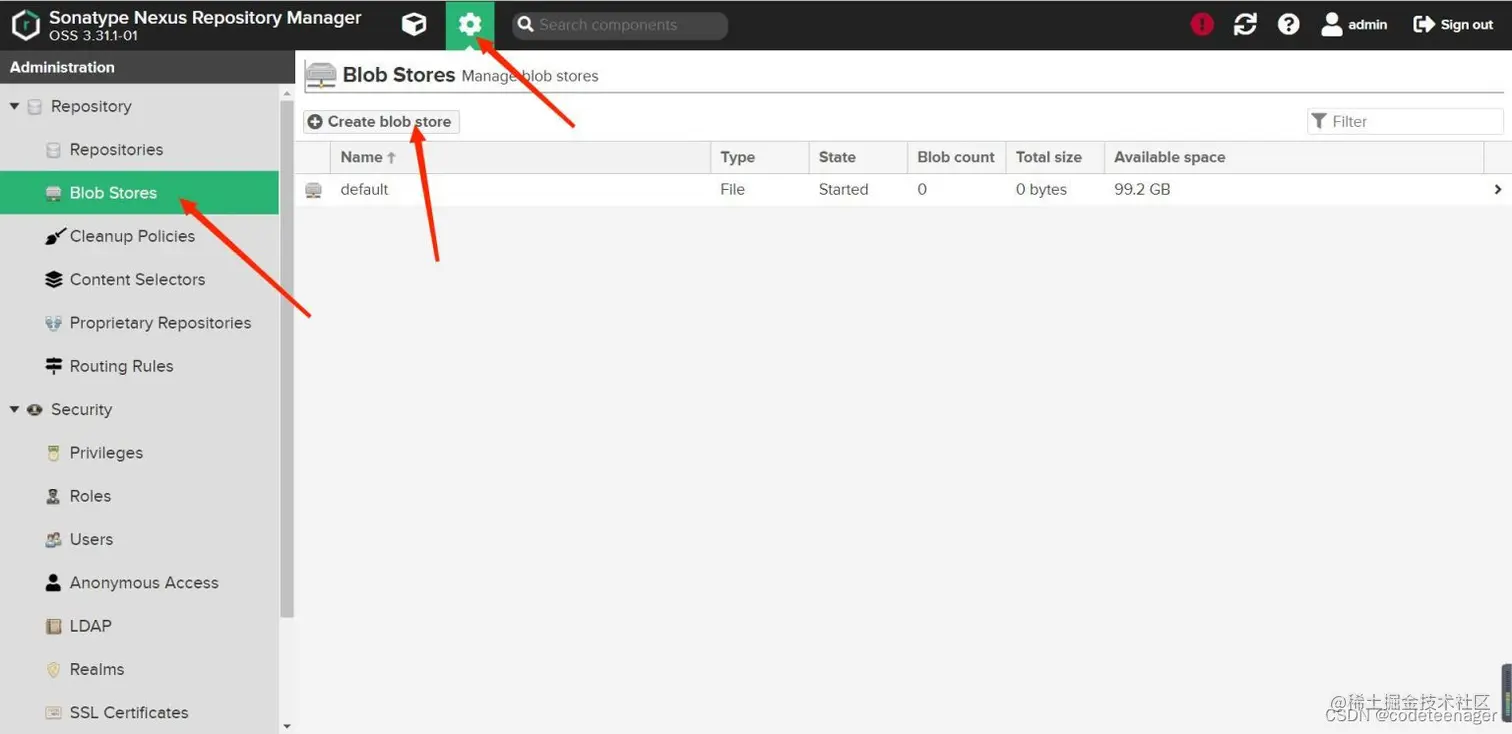This screenshot has height=734, width=1512.
Task: Click the Roles icon
Action: tap(54, 496)
